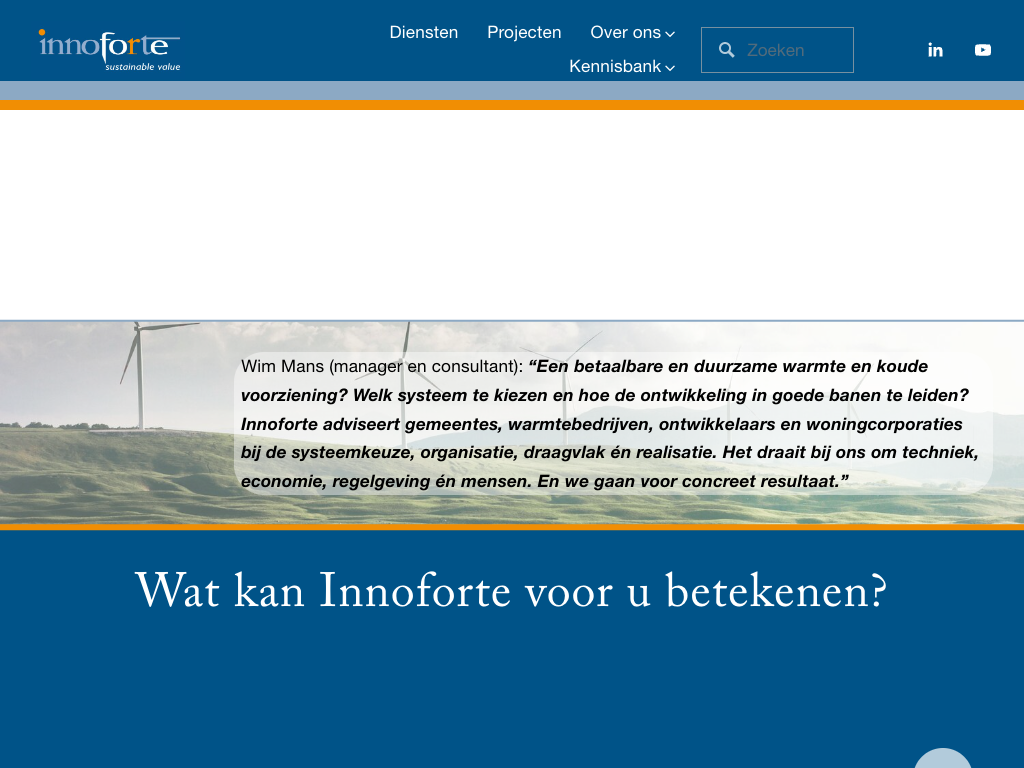Open the YouTube icon link
This screenshot has width=1024, height=768.
pyautogui.click(x=982, y=50)
